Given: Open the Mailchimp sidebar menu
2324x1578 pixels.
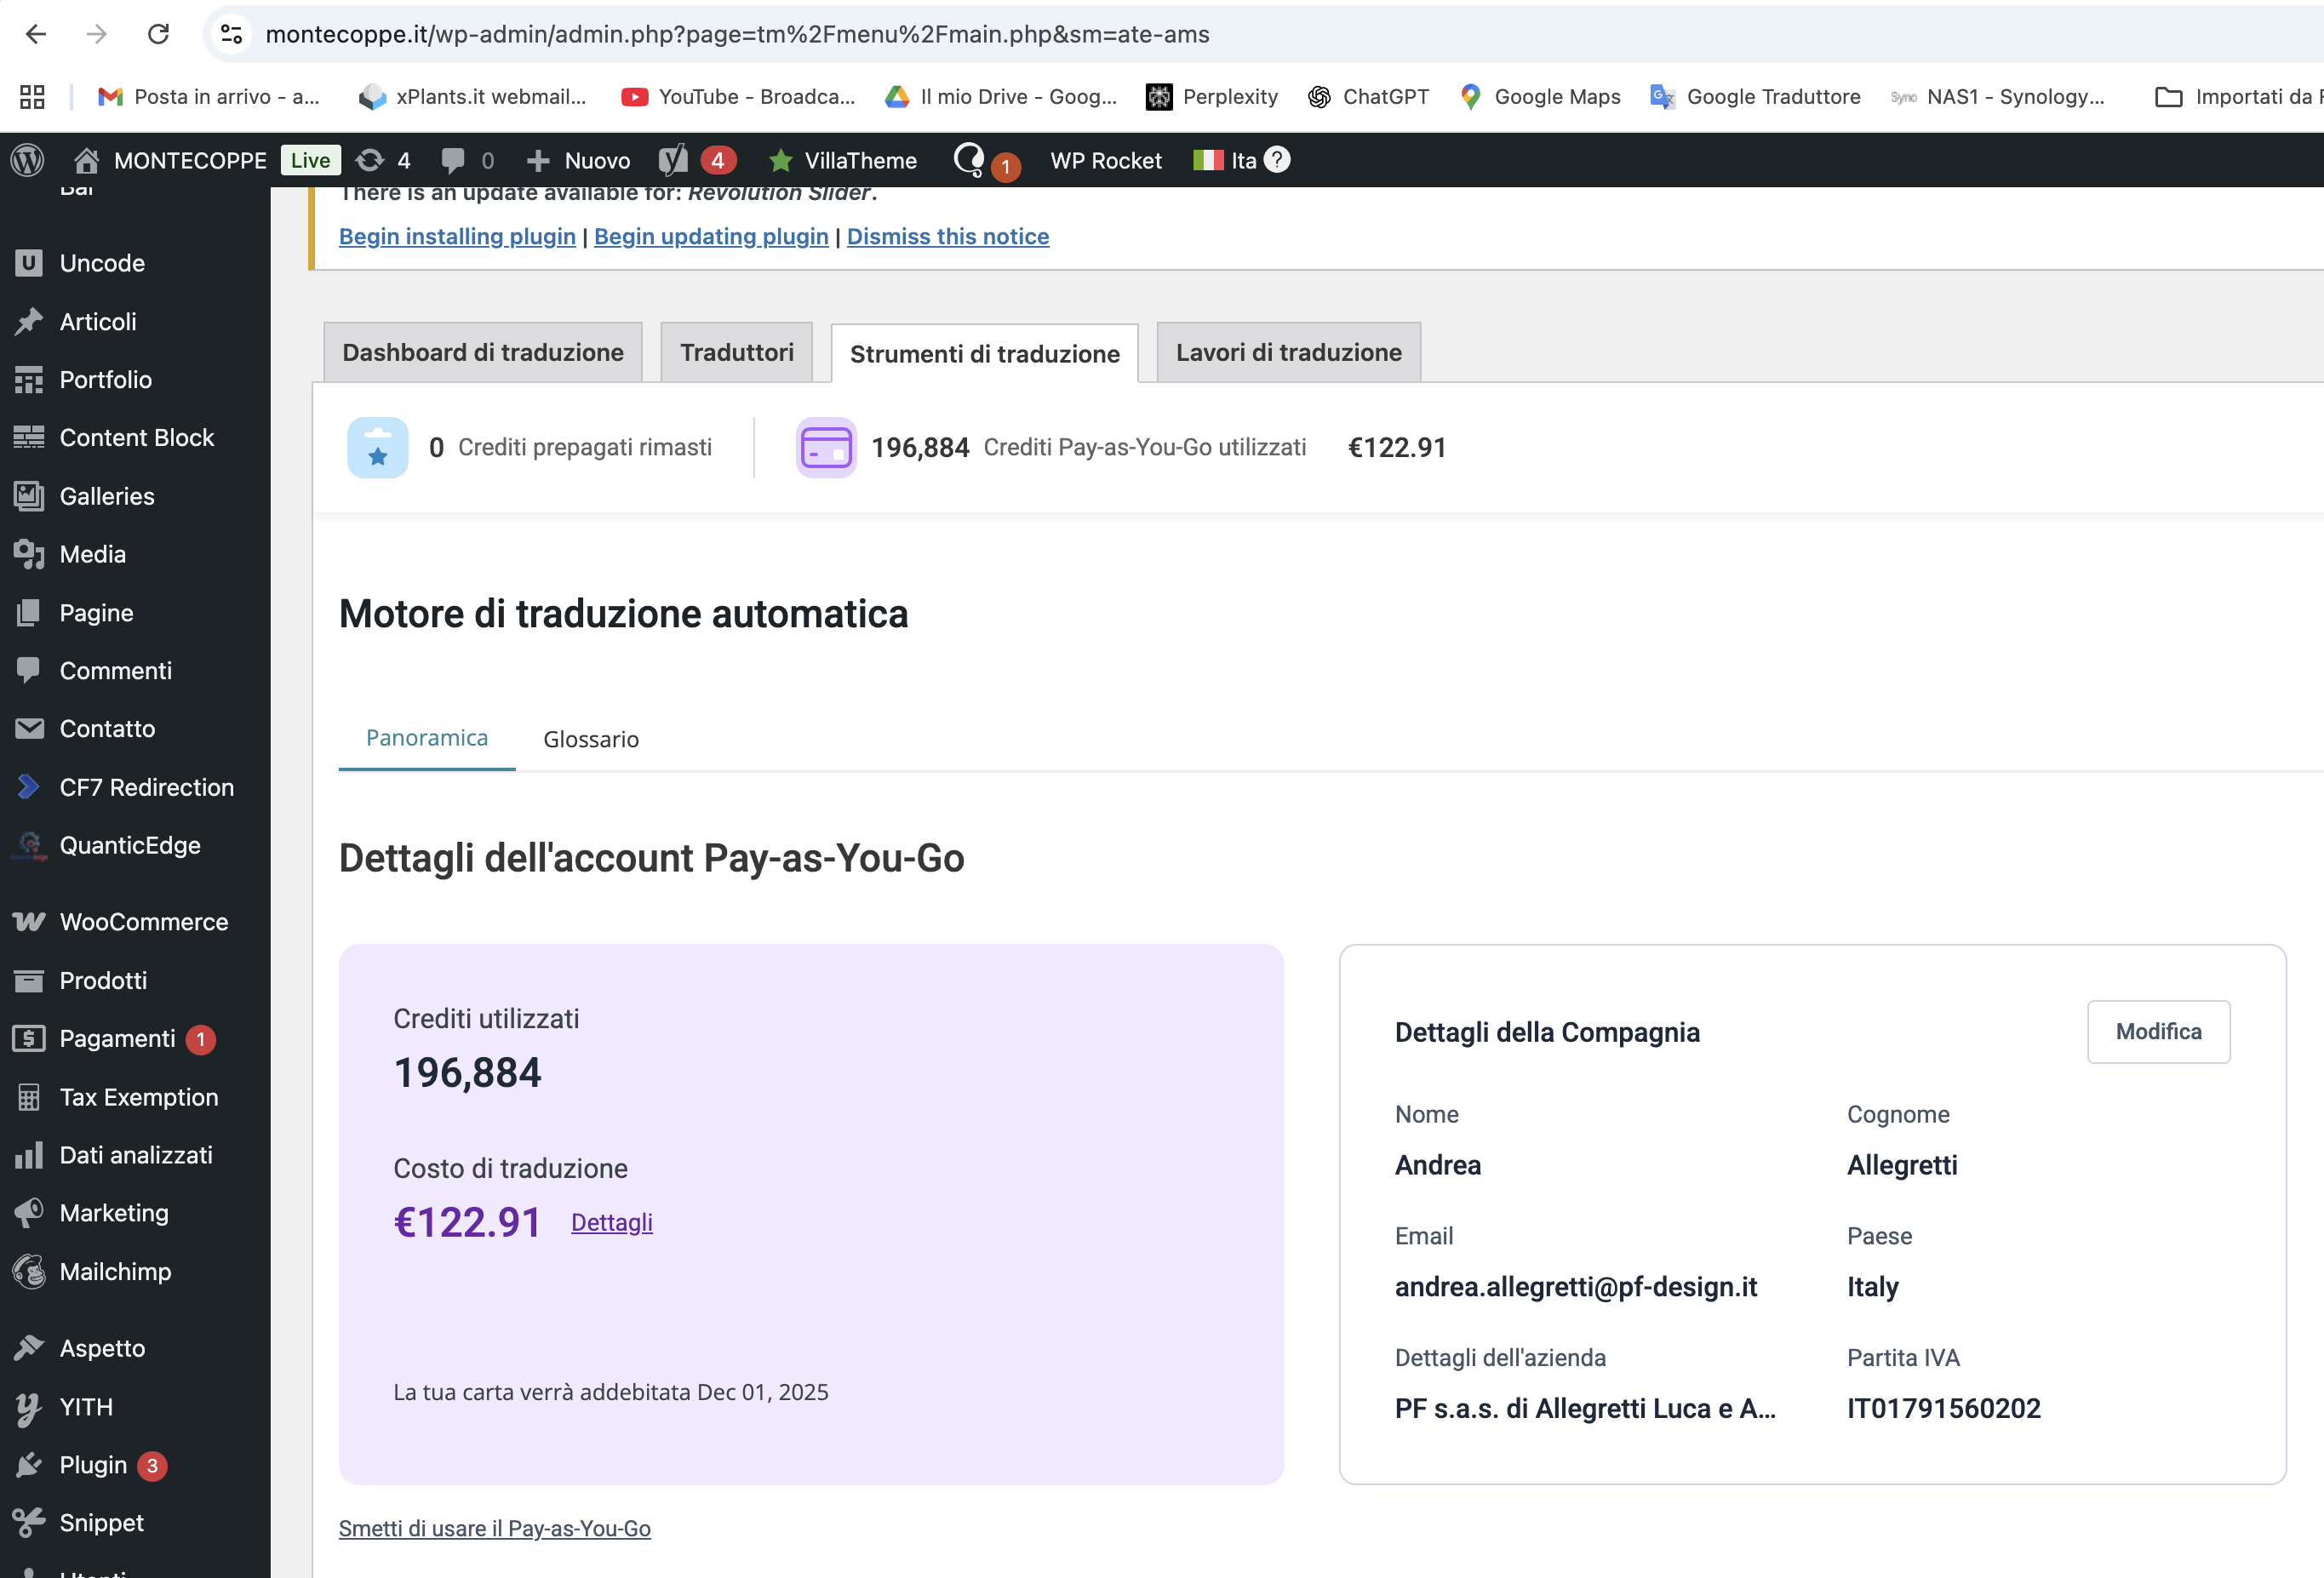Looking at the screenshot, I should pyautogui.click(x=115, y=1271).
